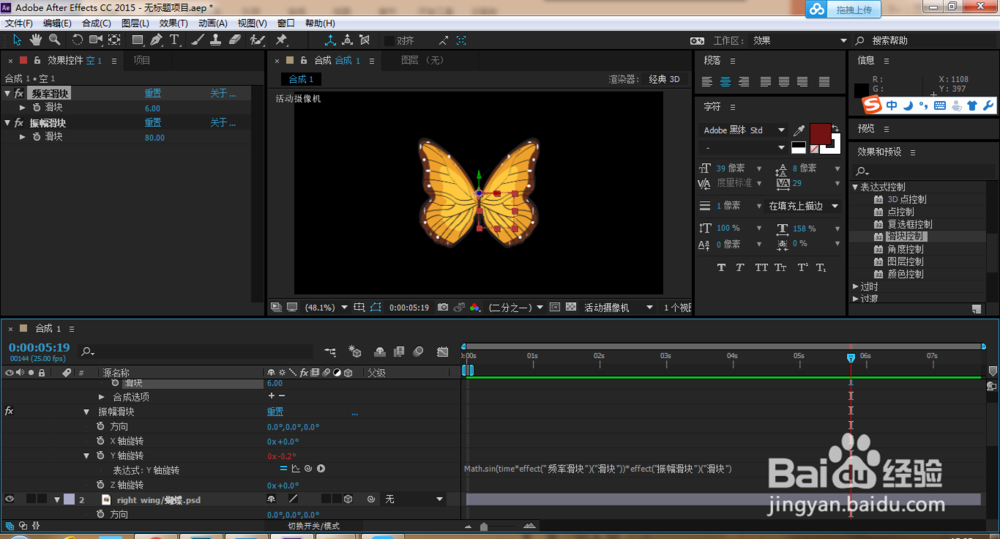Click the all caps TT icon

[761, 267]
